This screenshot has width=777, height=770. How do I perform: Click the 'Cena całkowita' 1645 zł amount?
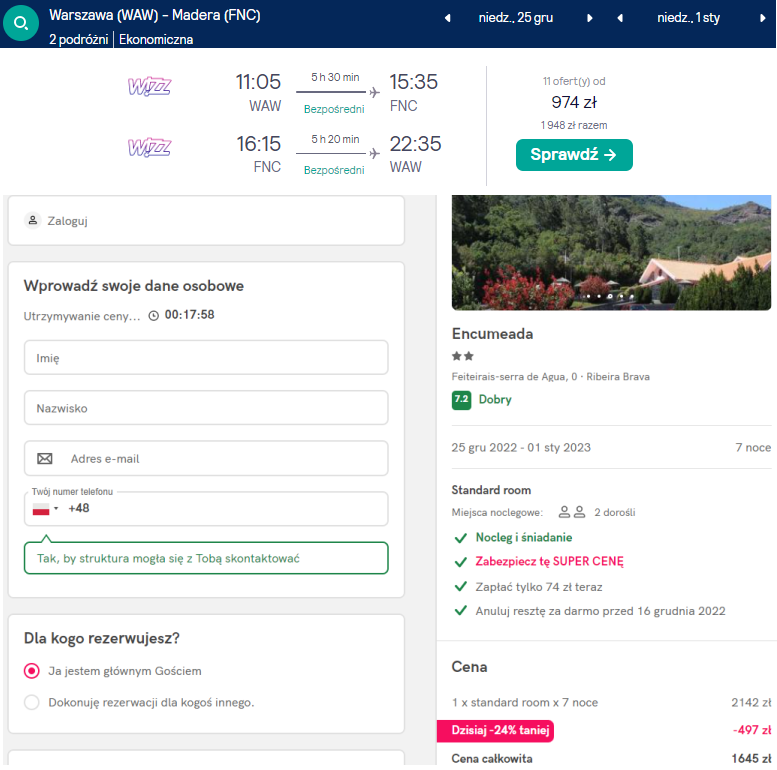(x=751, y=759)
